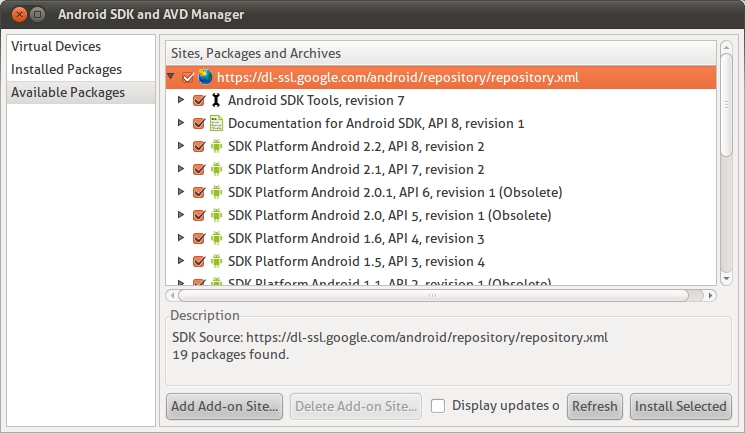745x433 pixels.
Task: Uncheck SDK Platform Android 1.6 checkbox
Action: [199, 238]
